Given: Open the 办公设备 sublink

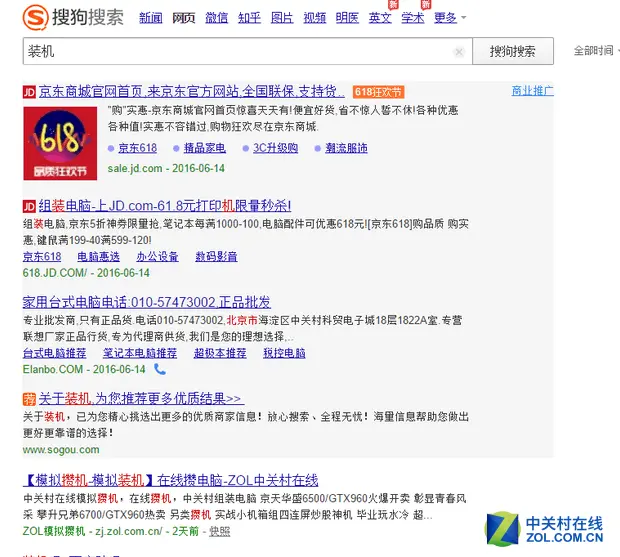Looking at the screenshot, I should coord(157,257).
